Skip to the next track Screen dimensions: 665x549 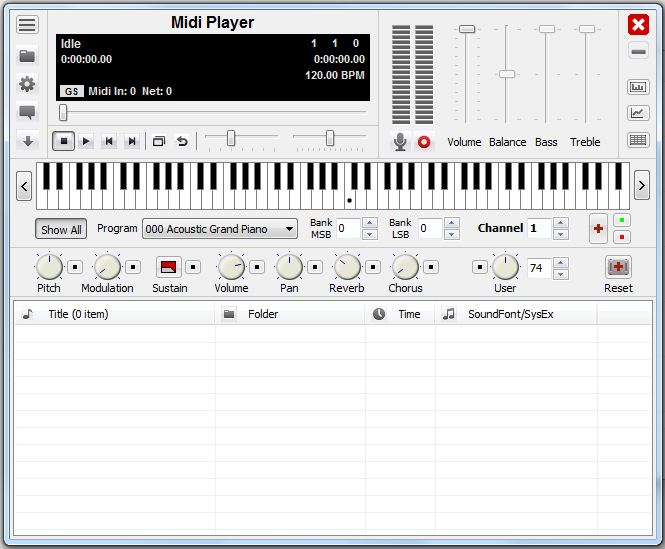pos(131,142)
